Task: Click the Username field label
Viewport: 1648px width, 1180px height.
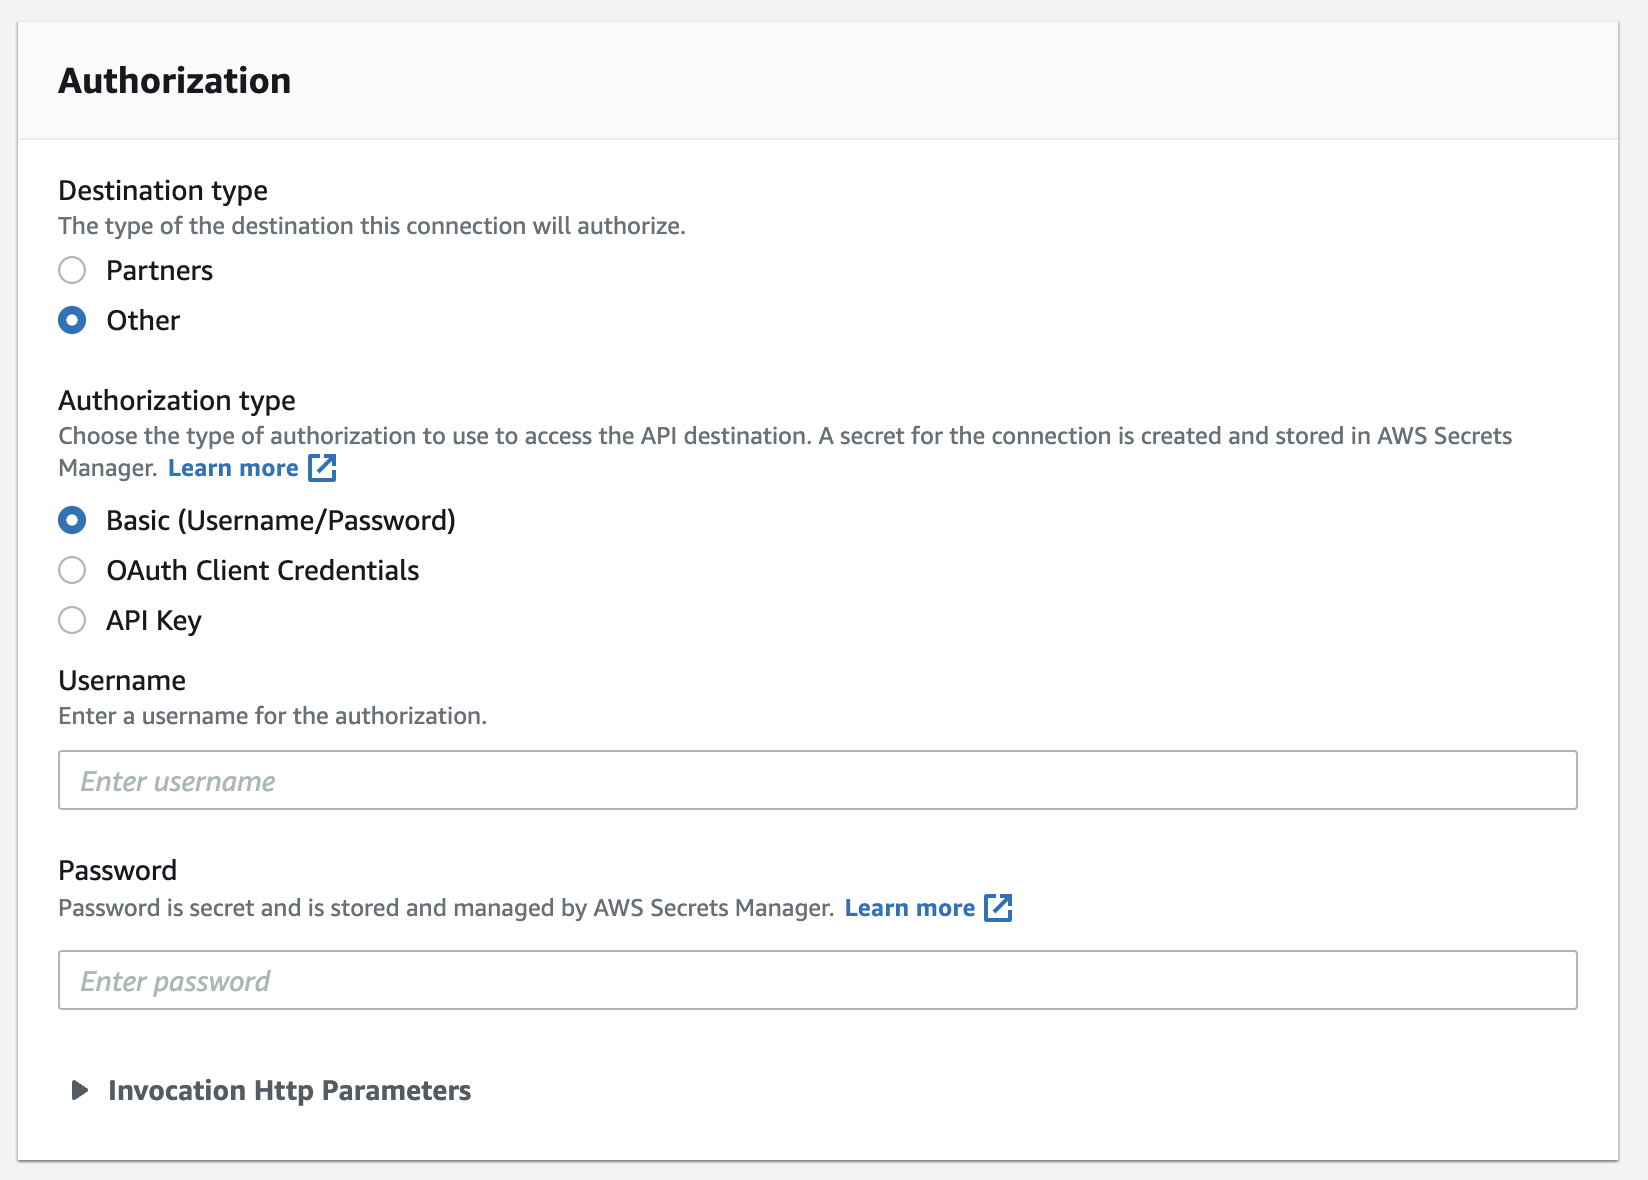Action: [122, 680]
